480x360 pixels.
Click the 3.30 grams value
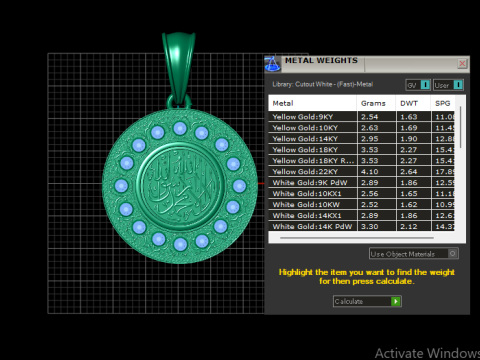coord(370,227)
